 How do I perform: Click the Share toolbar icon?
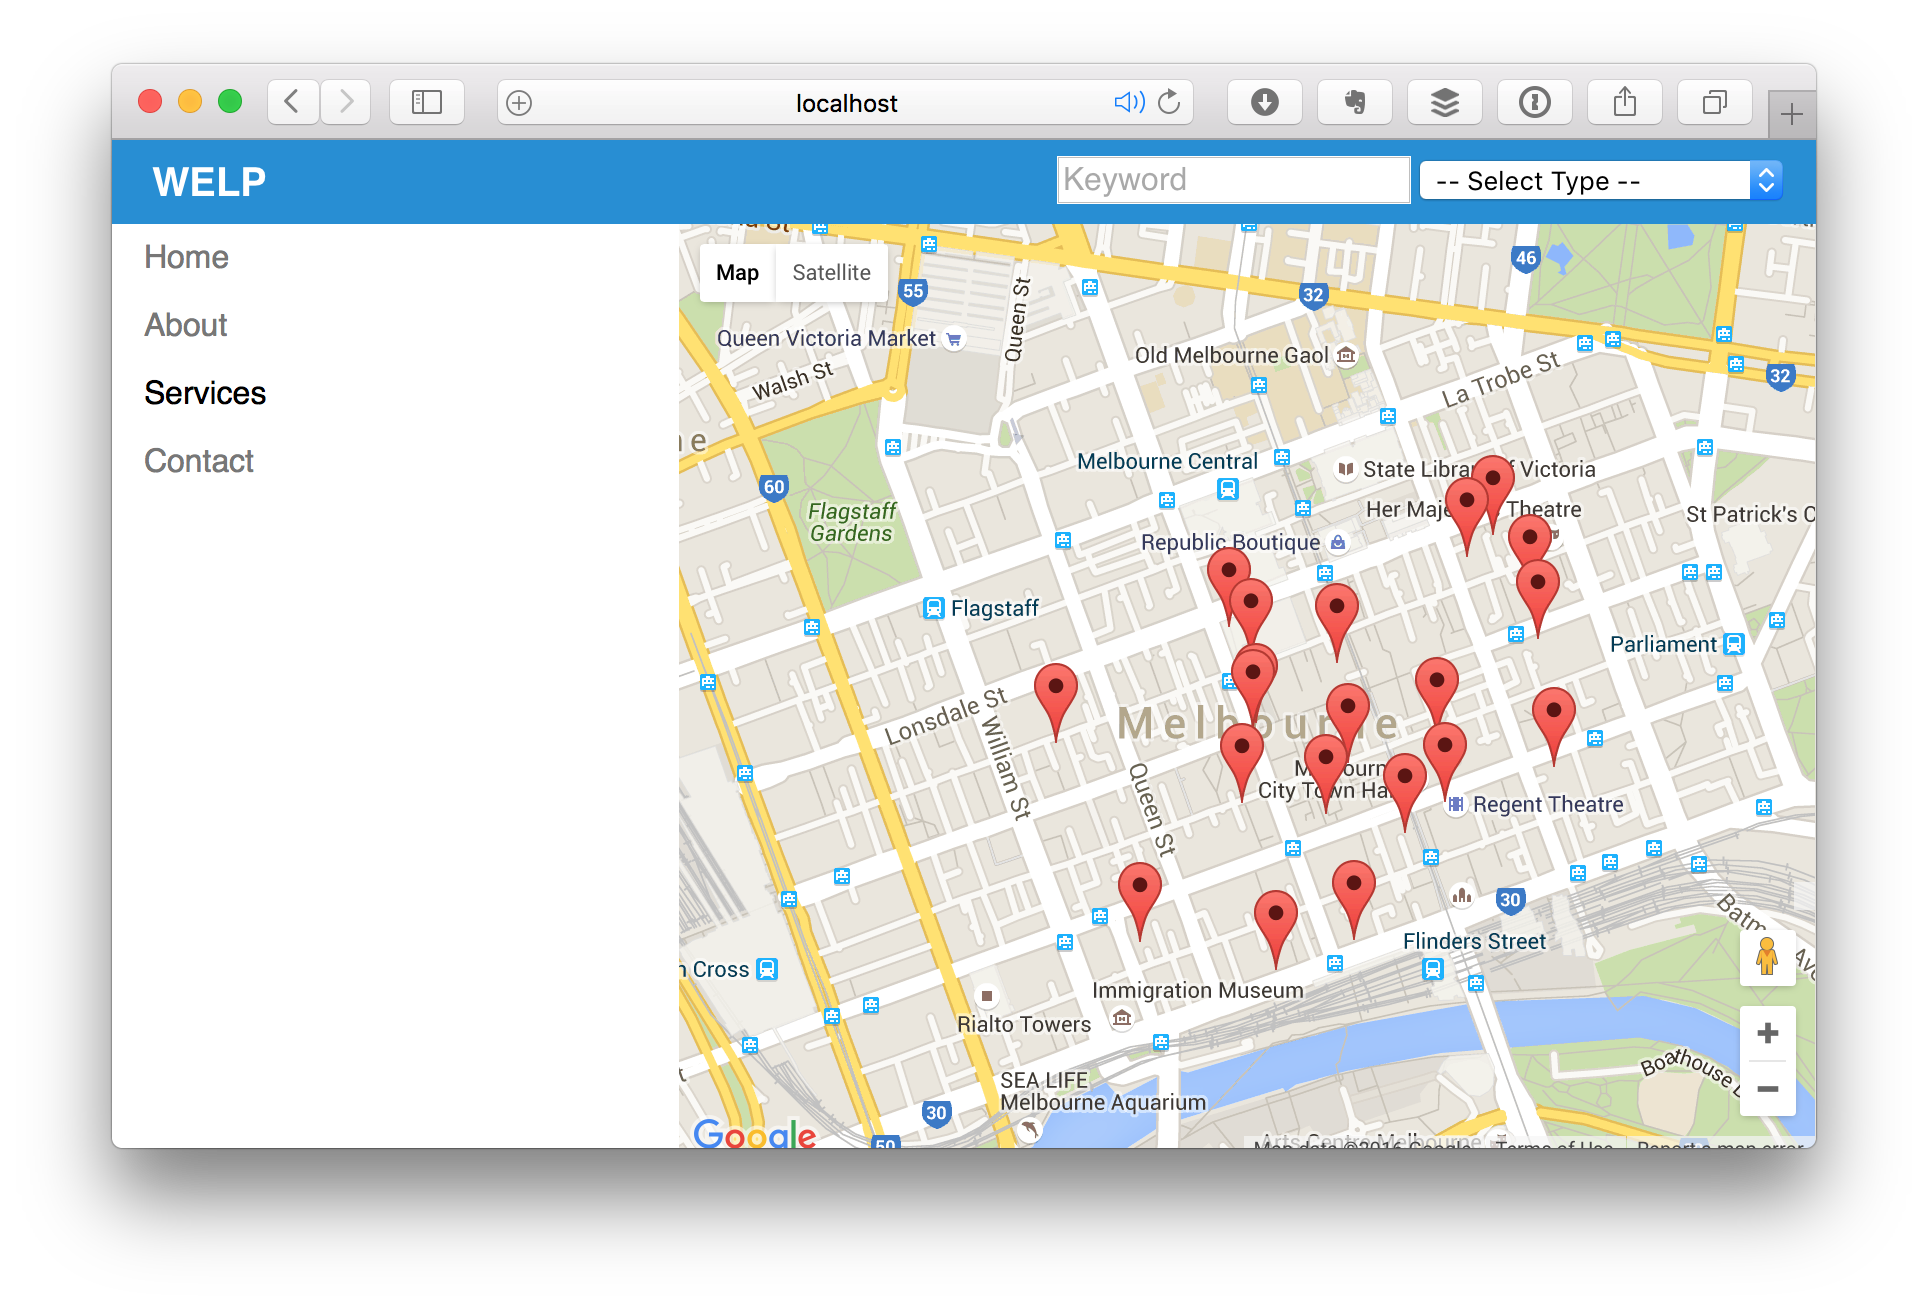coord(1624,102)
